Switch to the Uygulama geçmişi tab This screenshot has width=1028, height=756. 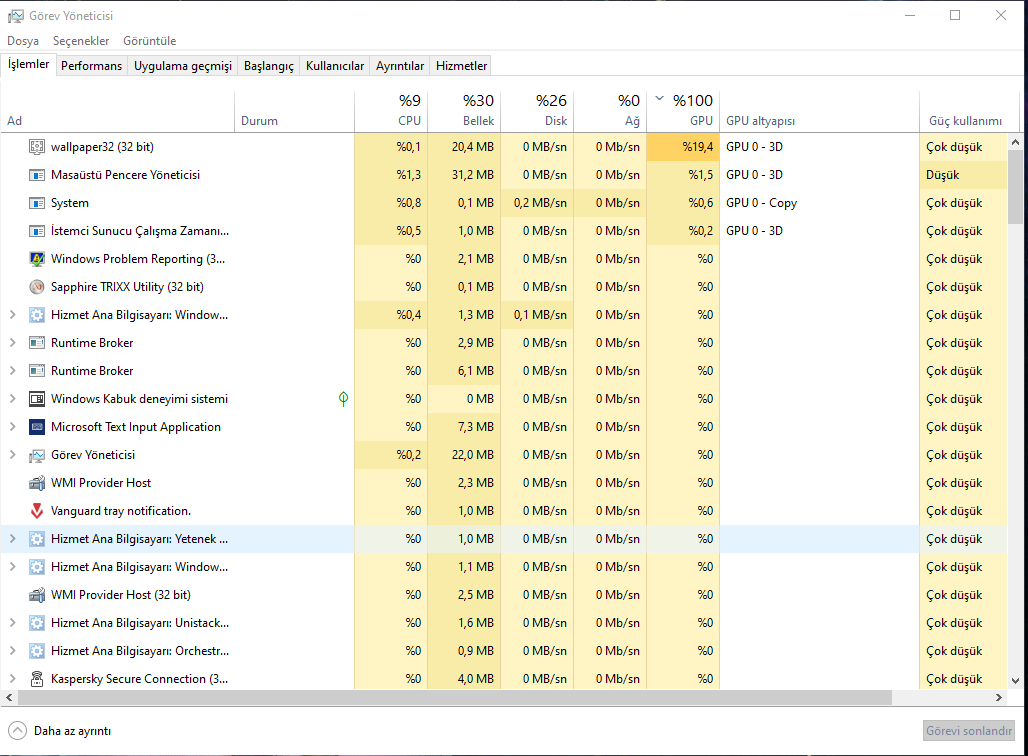[x=183, y=66]
